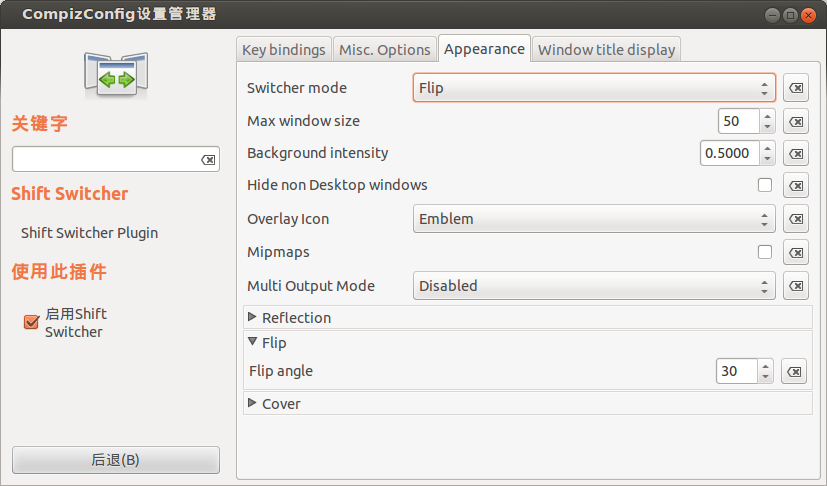
Task: Reset Max window size value
Action: [x=796, y=121]
